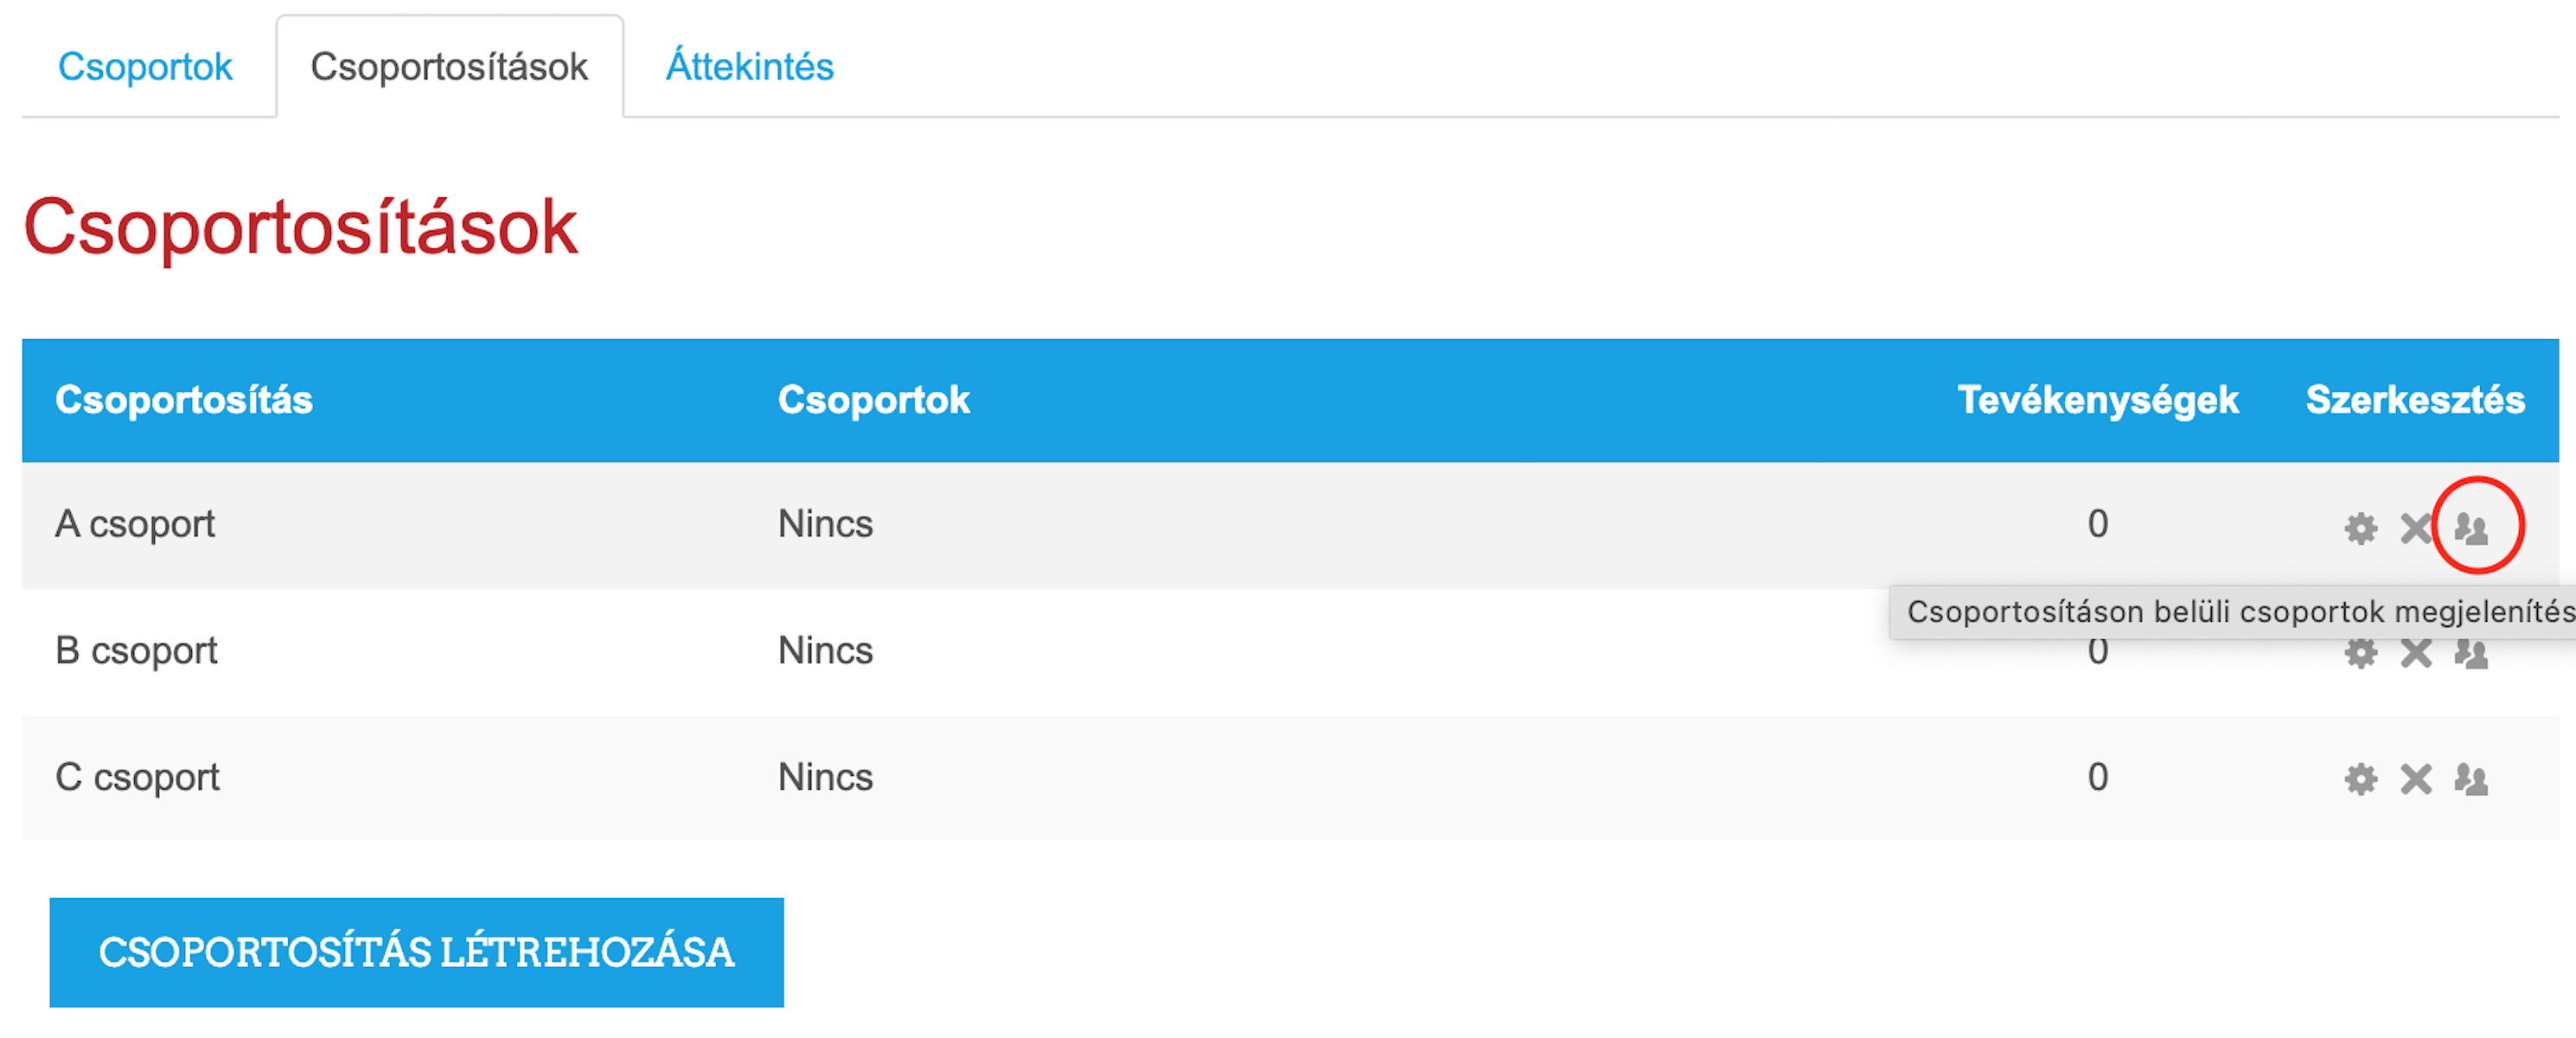Viewport: 2576px width, 1038px height.
Task: Show groups in A csoport grouping
Action: coord(2471,527)
